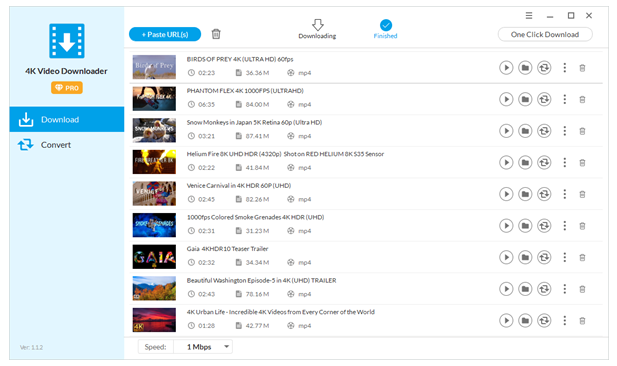Image resolution: width=617 pixels, height=366 pixels.
Task: Open folder for Beautiful Washington video
Action: pyautogui.click(x=525, y=289)
